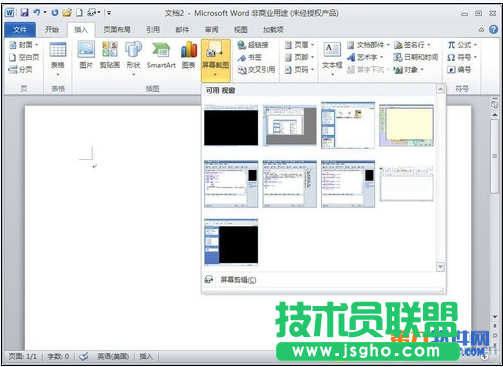Open the 符号 (Symbol) dropdown
The width and height of the screenshot is (503, 367).
[x=462, y=57]
